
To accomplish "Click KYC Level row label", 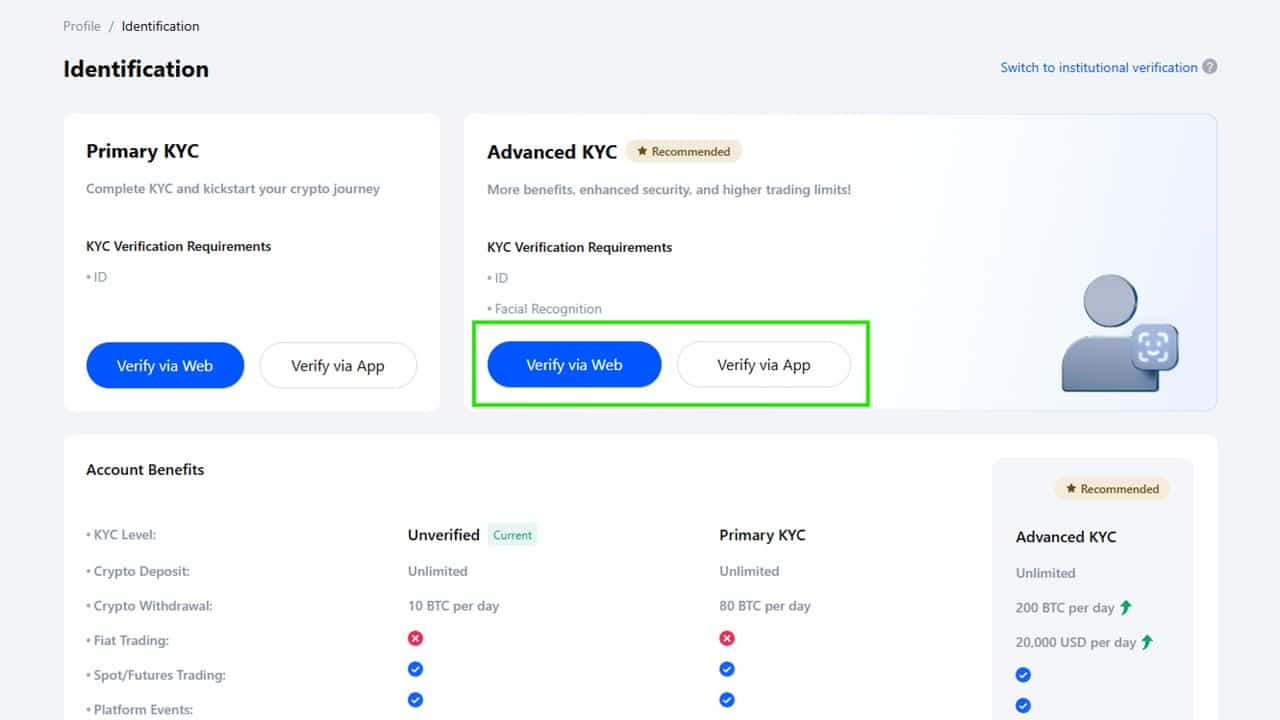I will tap(121, 535).
